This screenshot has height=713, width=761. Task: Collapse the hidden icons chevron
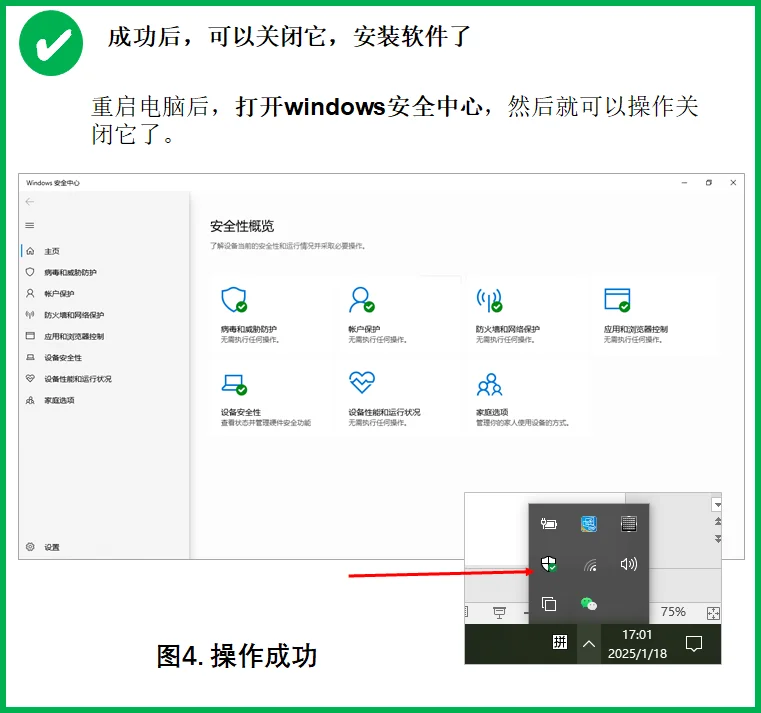pos(589,644)
